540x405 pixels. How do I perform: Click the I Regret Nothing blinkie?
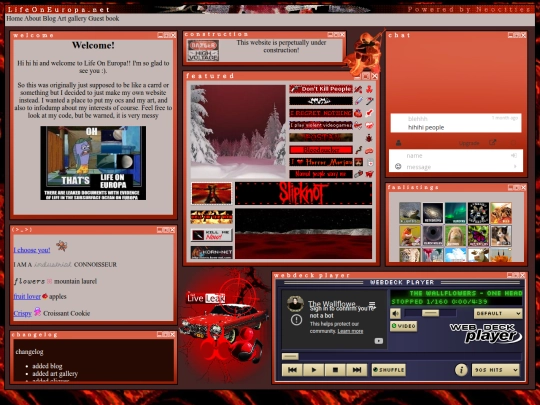(321, 113)
